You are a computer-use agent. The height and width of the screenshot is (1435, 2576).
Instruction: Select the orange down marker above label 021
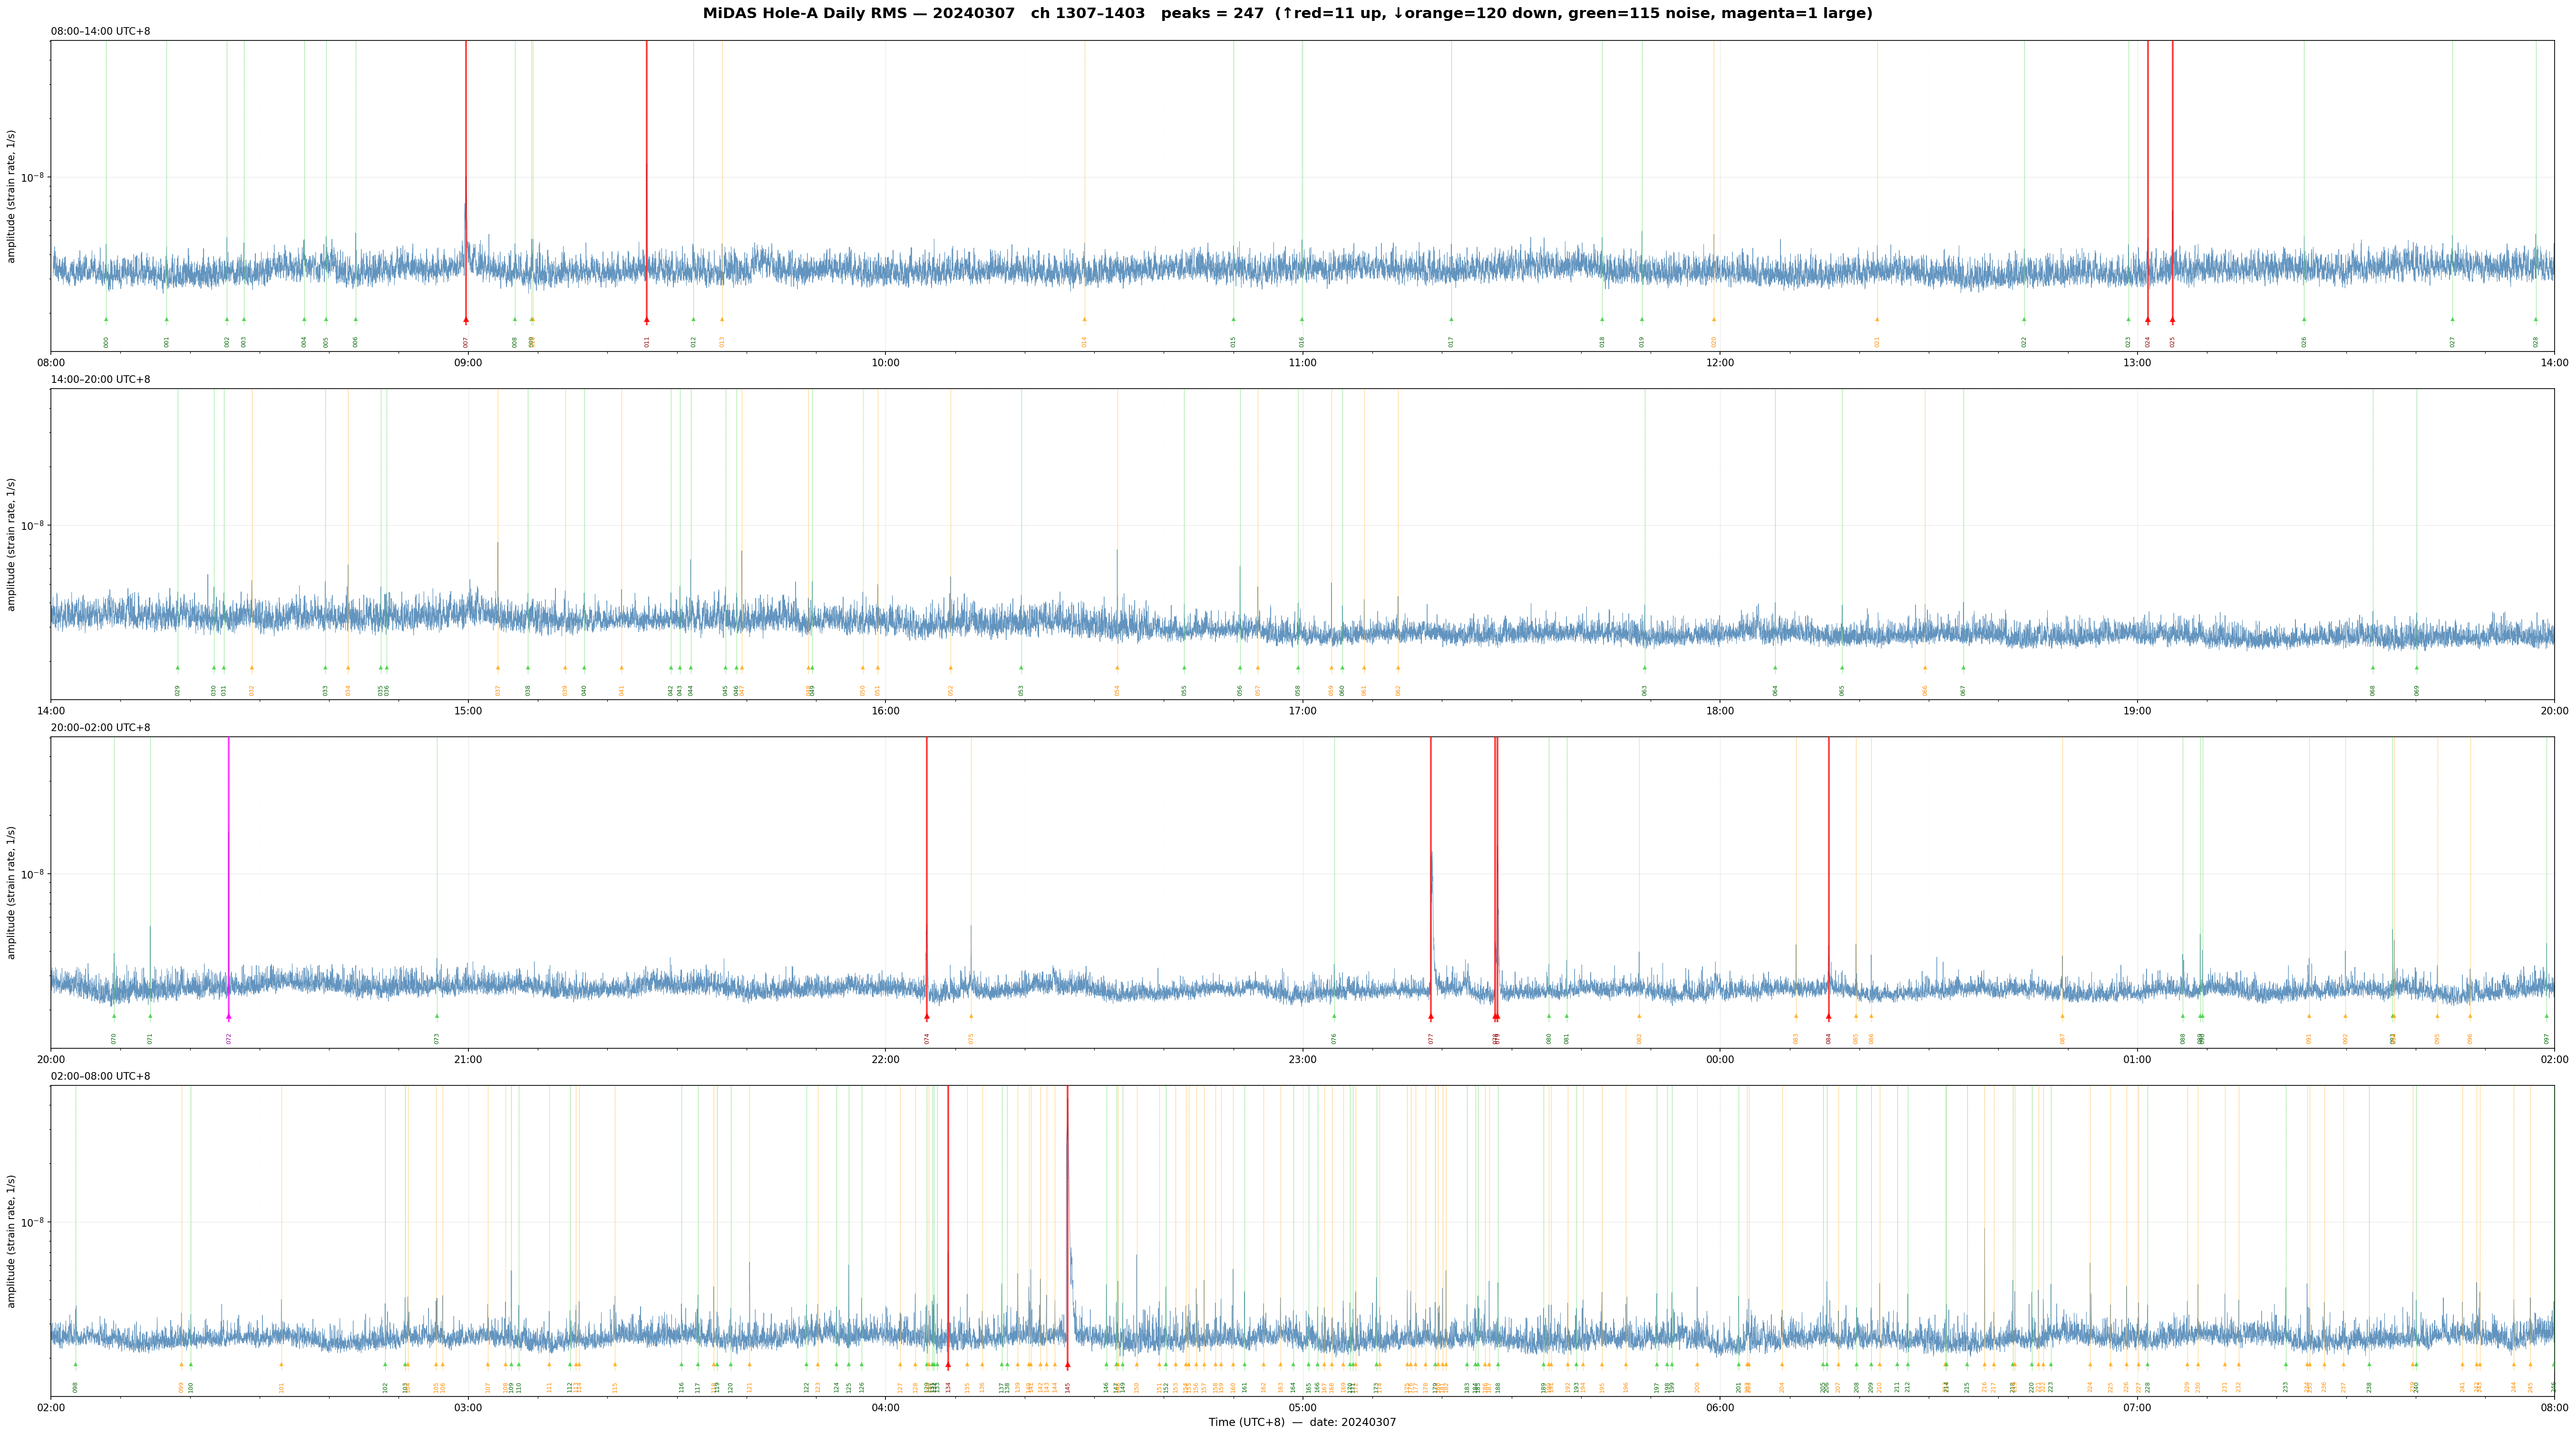(1877, 320)
